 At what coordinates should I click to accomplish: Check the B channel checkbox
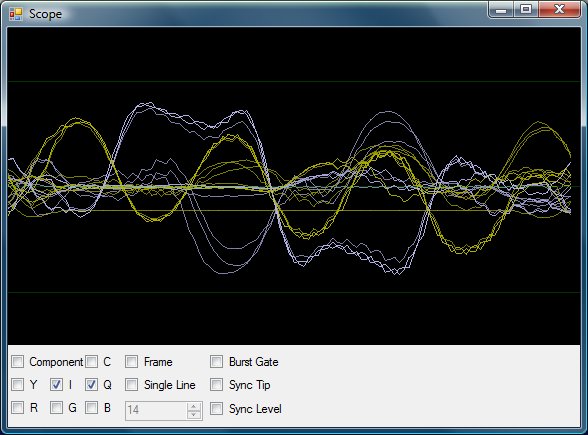point(91,408)
